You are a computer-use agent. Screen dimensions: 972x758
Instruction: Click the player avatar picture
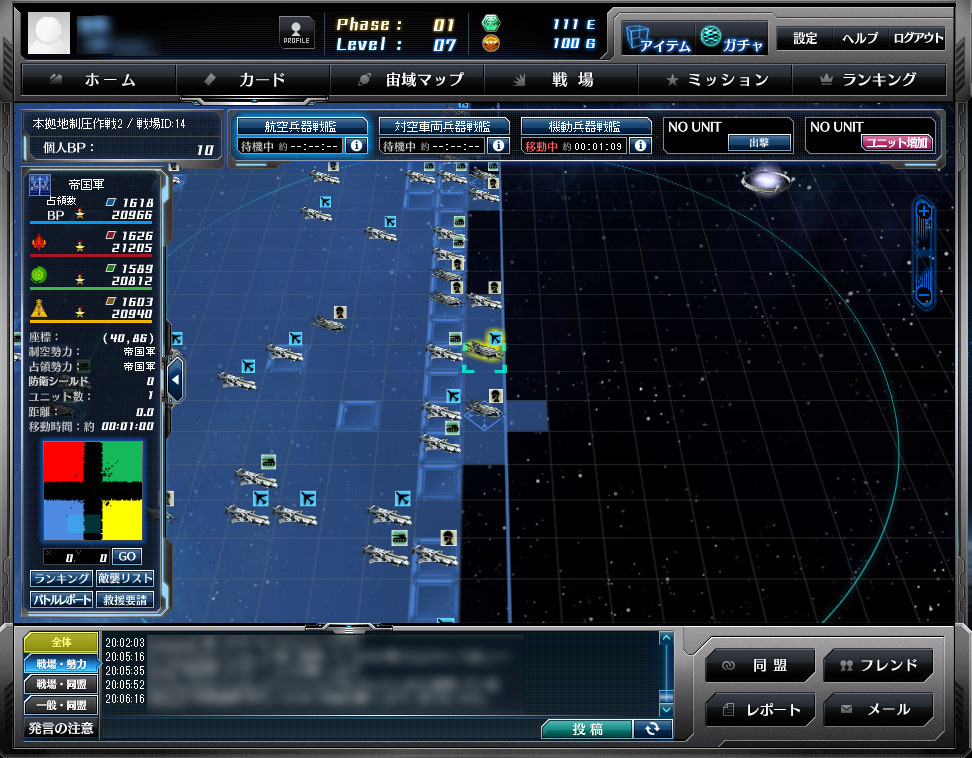tap(48, 33)
